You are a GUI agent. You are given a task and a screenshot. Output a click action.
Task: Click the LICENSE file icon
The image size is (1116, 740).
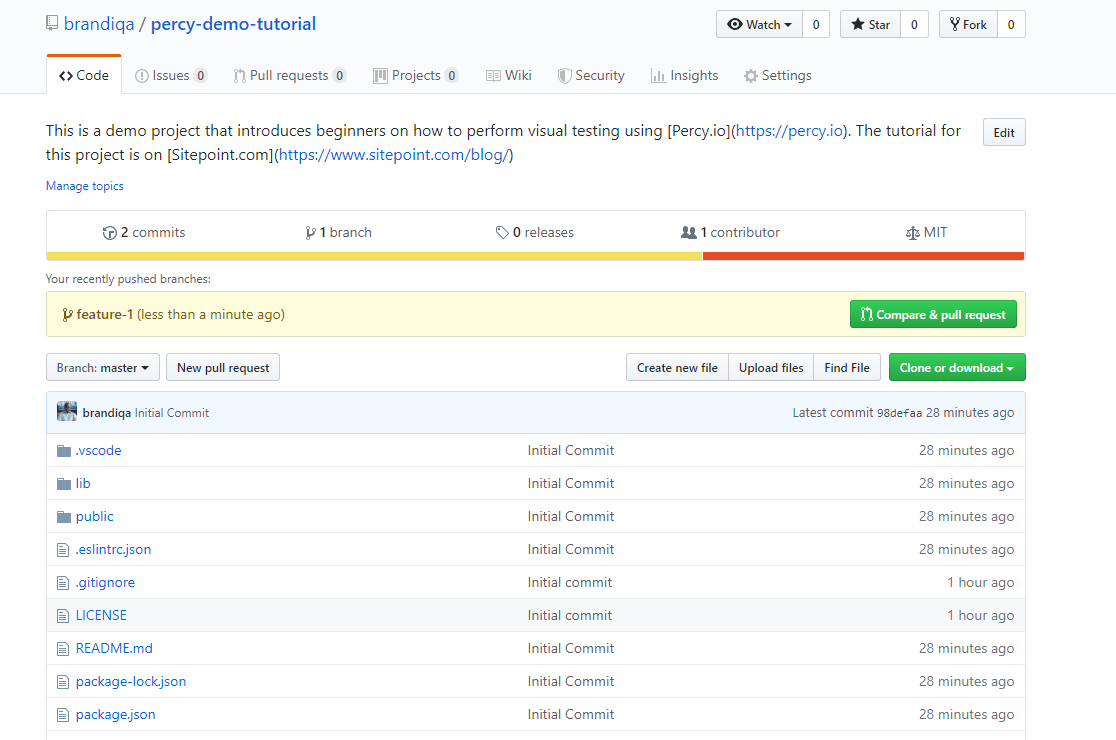tap(64, 615)
